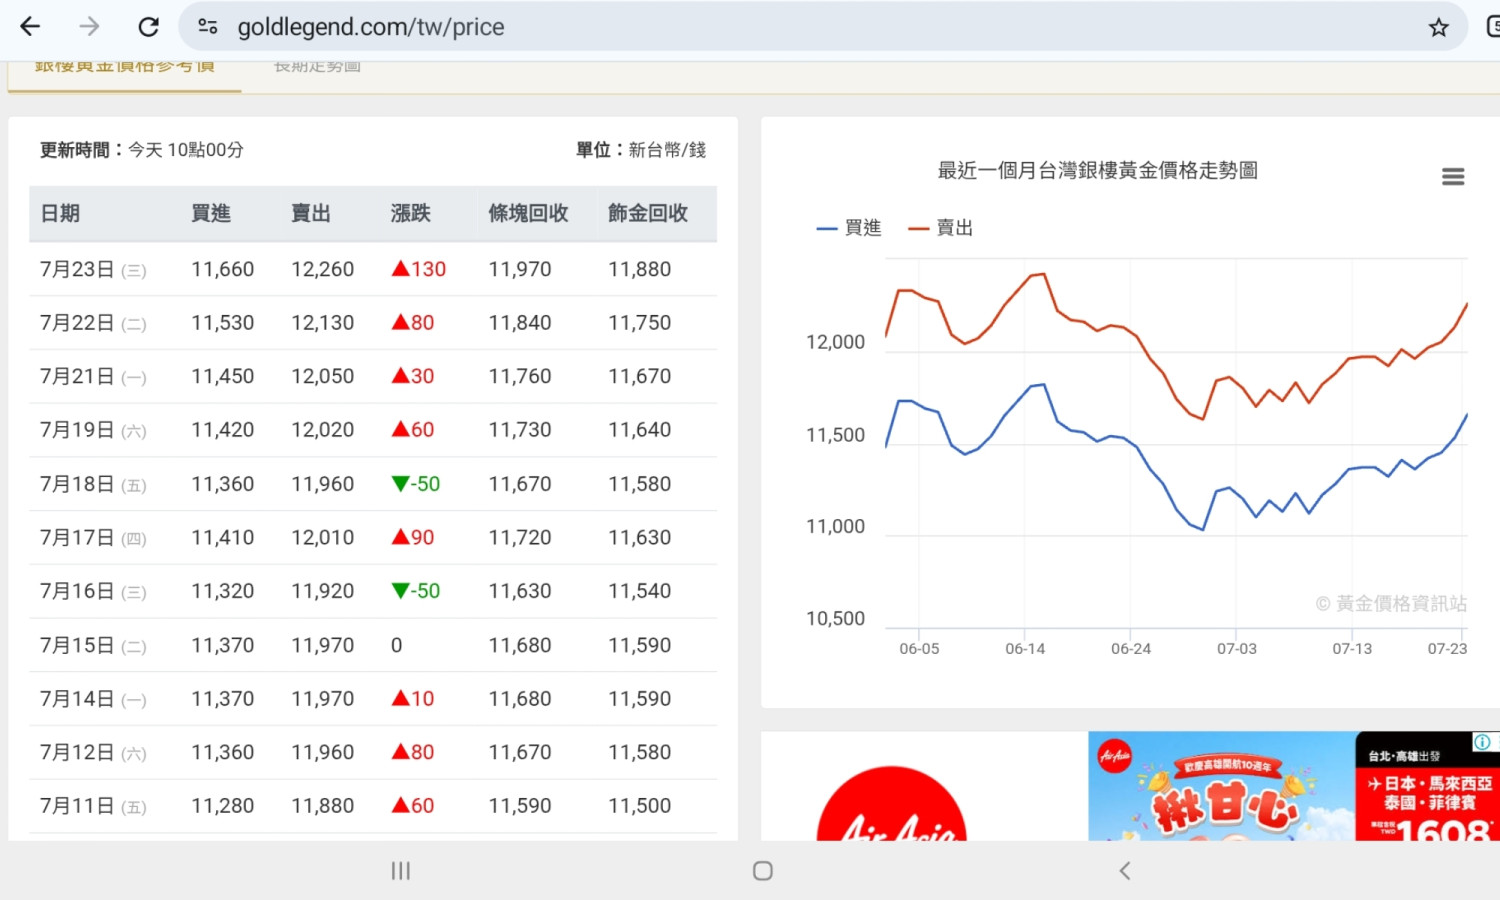Reload the gold price page
Viewport: 1500px width, 900px height.
point(149,27)
